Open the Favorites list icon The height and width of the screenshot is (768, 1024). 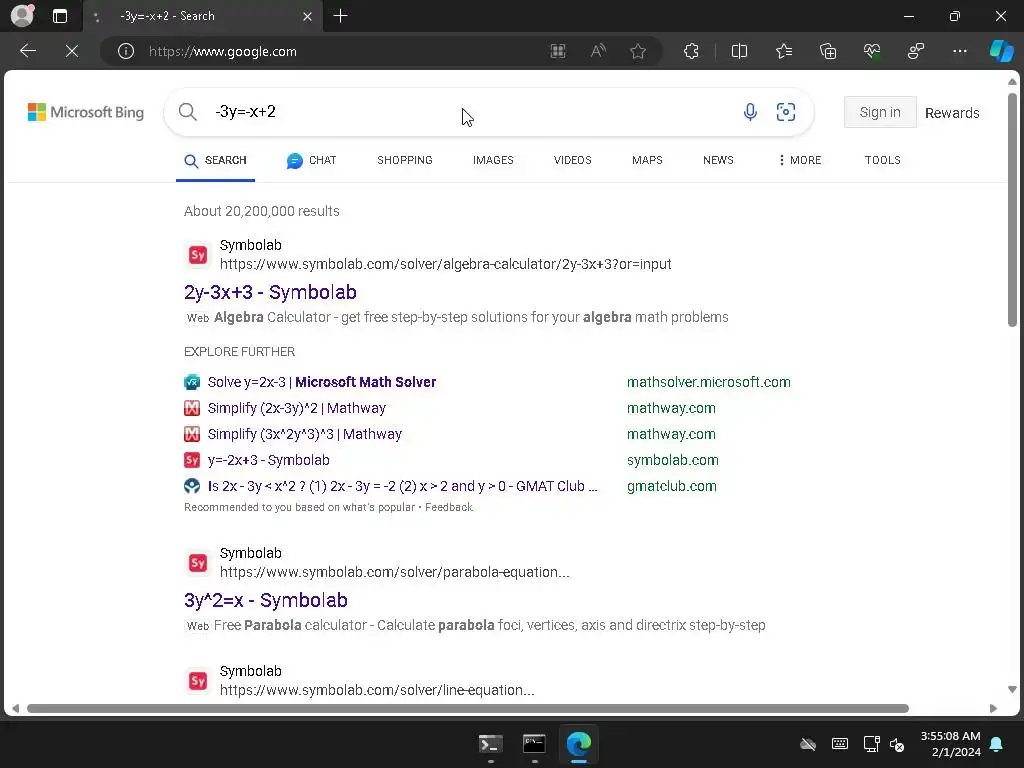pos(784,51)
